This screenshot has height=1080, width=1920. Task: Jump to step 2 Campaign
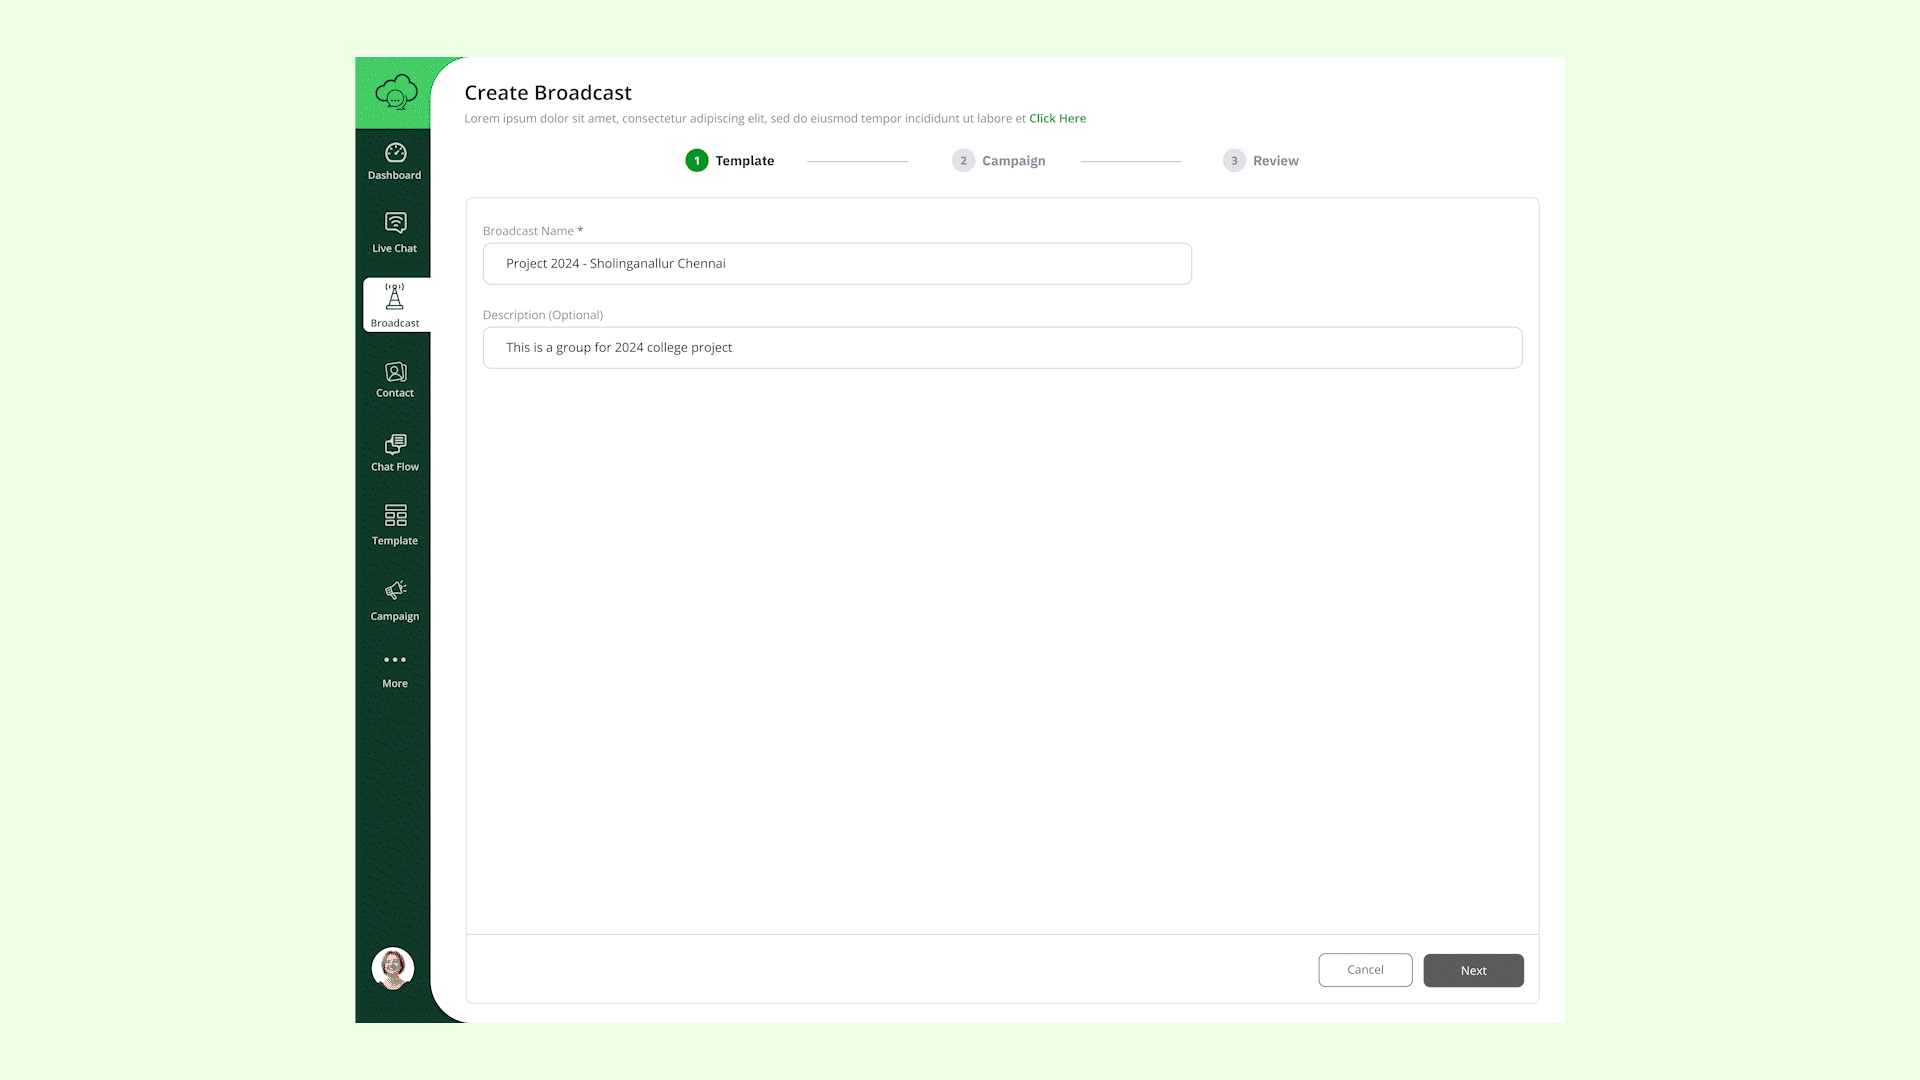coord(1013,161)
